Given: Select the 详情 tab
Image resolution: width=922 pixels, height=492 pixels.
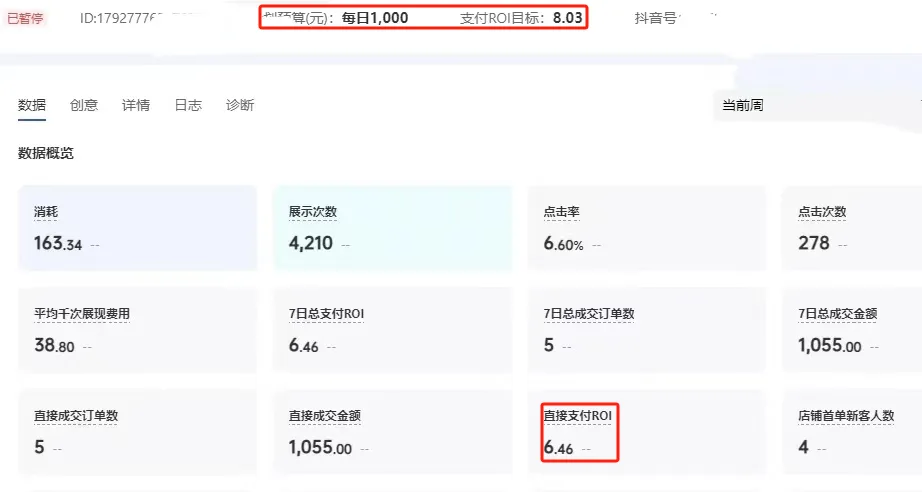Looking at the screenshot, I should click(136, 105).
